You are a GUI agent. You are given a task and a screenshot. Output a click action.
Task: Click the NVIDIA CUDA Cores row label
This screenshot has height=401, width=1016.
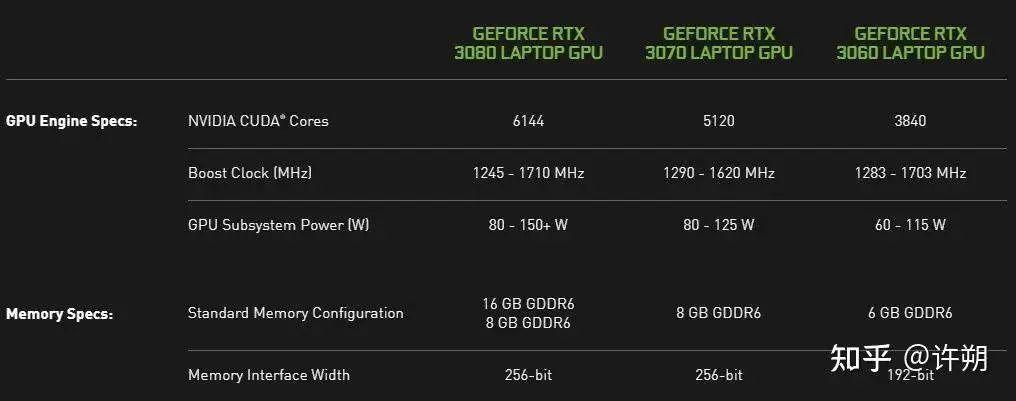258,121
